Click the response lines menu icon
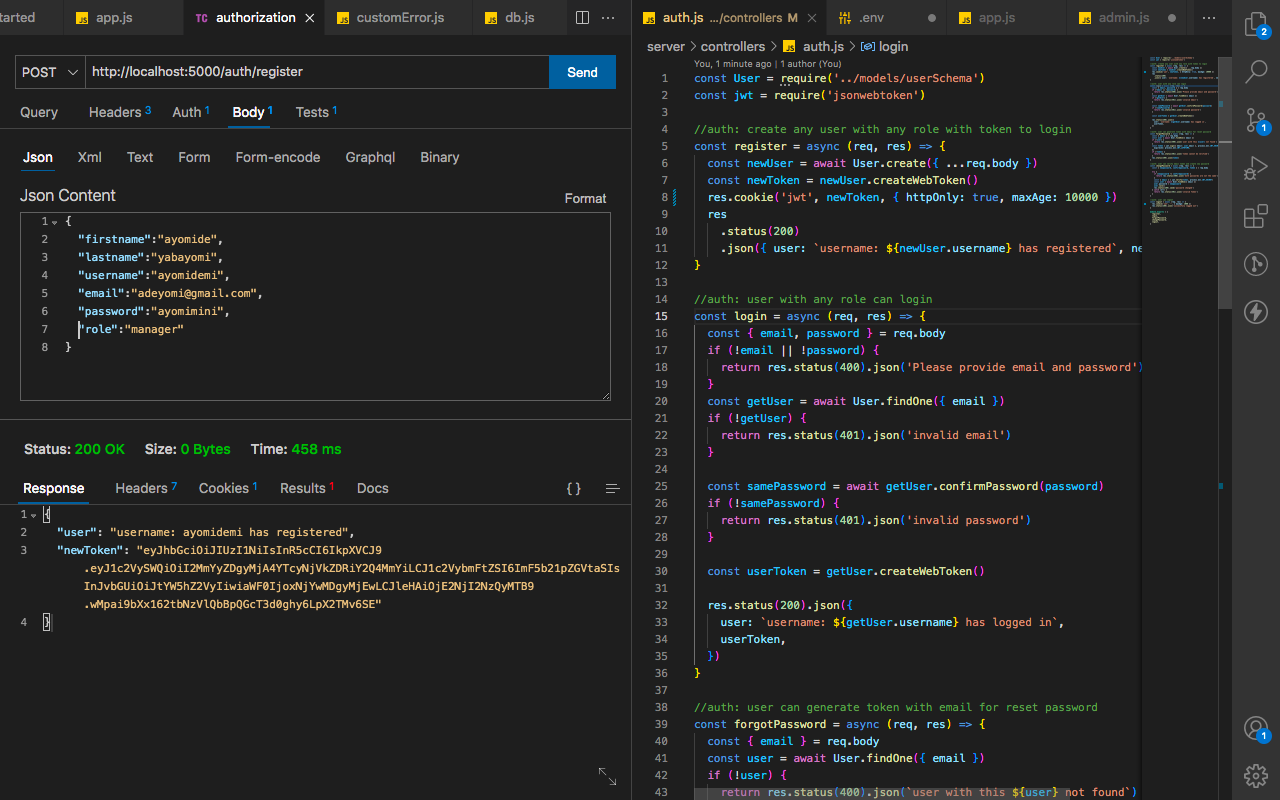The height and width of the screenshot is (800, 1280). point(613,489)
